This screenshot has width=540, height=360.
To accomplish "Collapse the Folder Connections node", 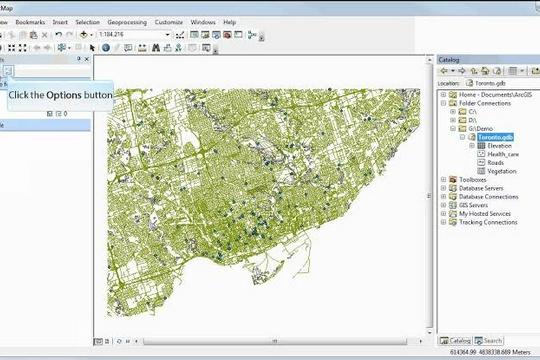I will 444,103.
